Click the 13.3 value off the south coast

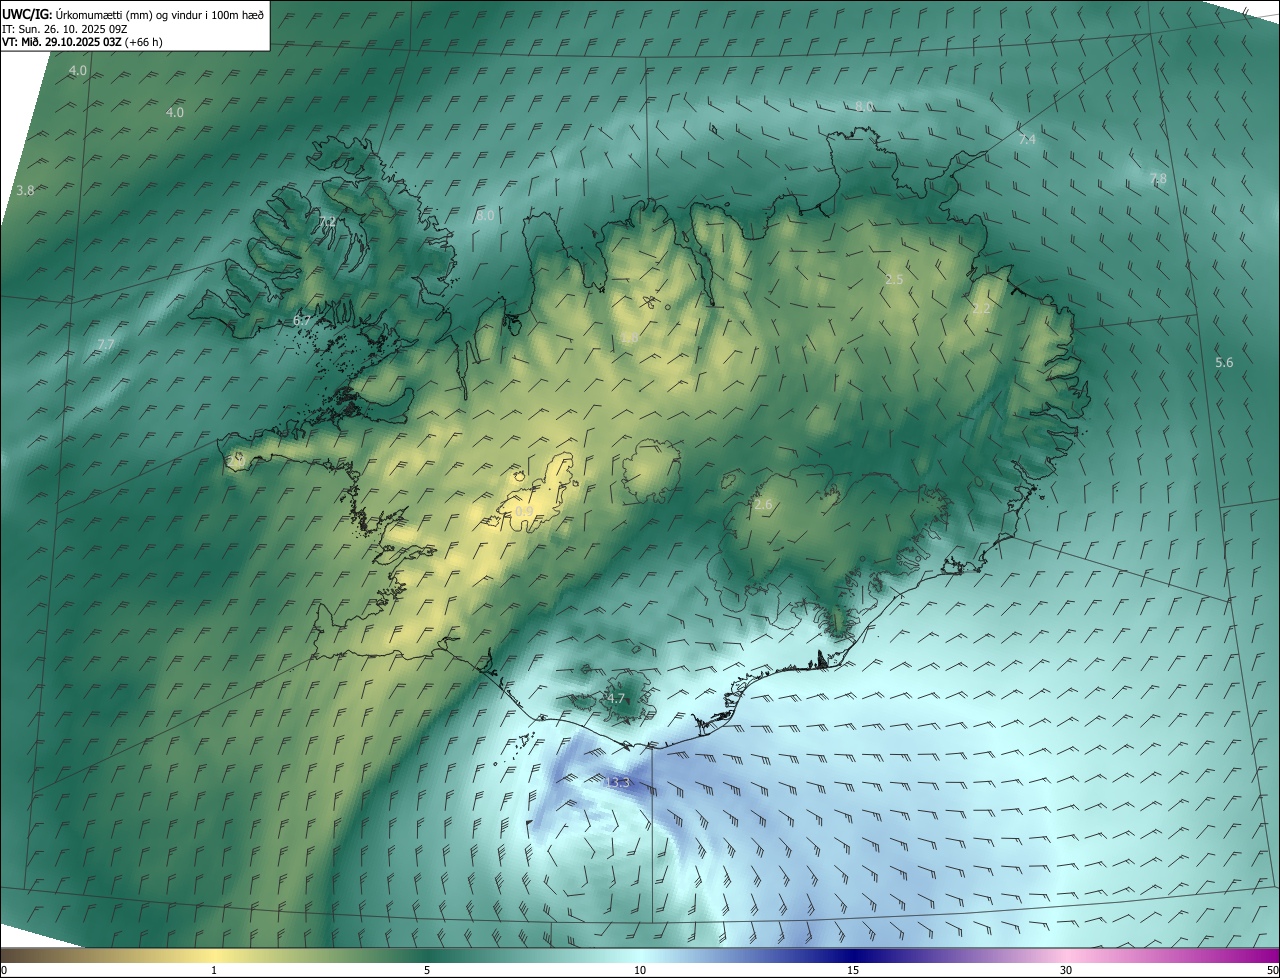[618, 782]
